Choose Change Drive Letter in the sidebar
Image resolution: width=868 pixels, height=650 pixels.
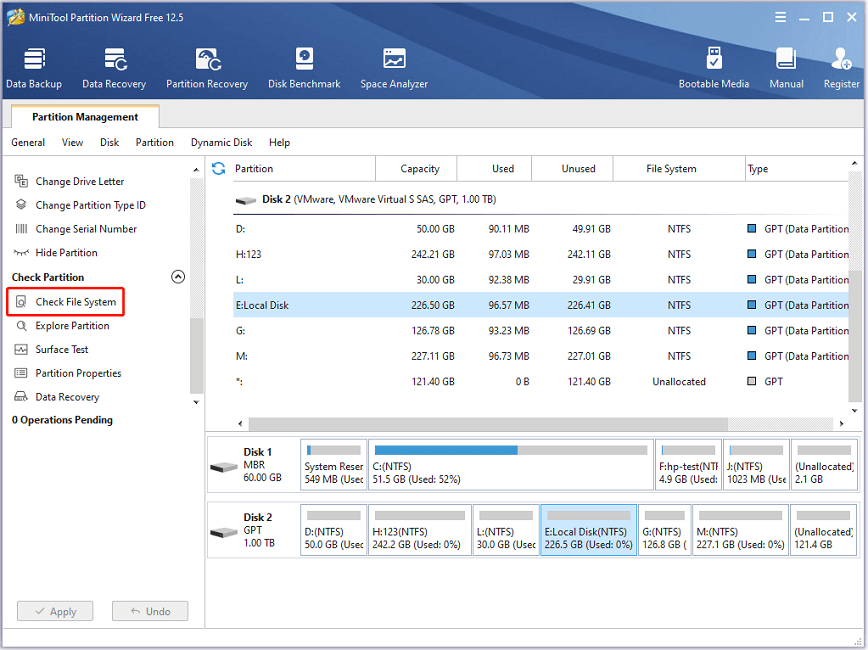79,181
